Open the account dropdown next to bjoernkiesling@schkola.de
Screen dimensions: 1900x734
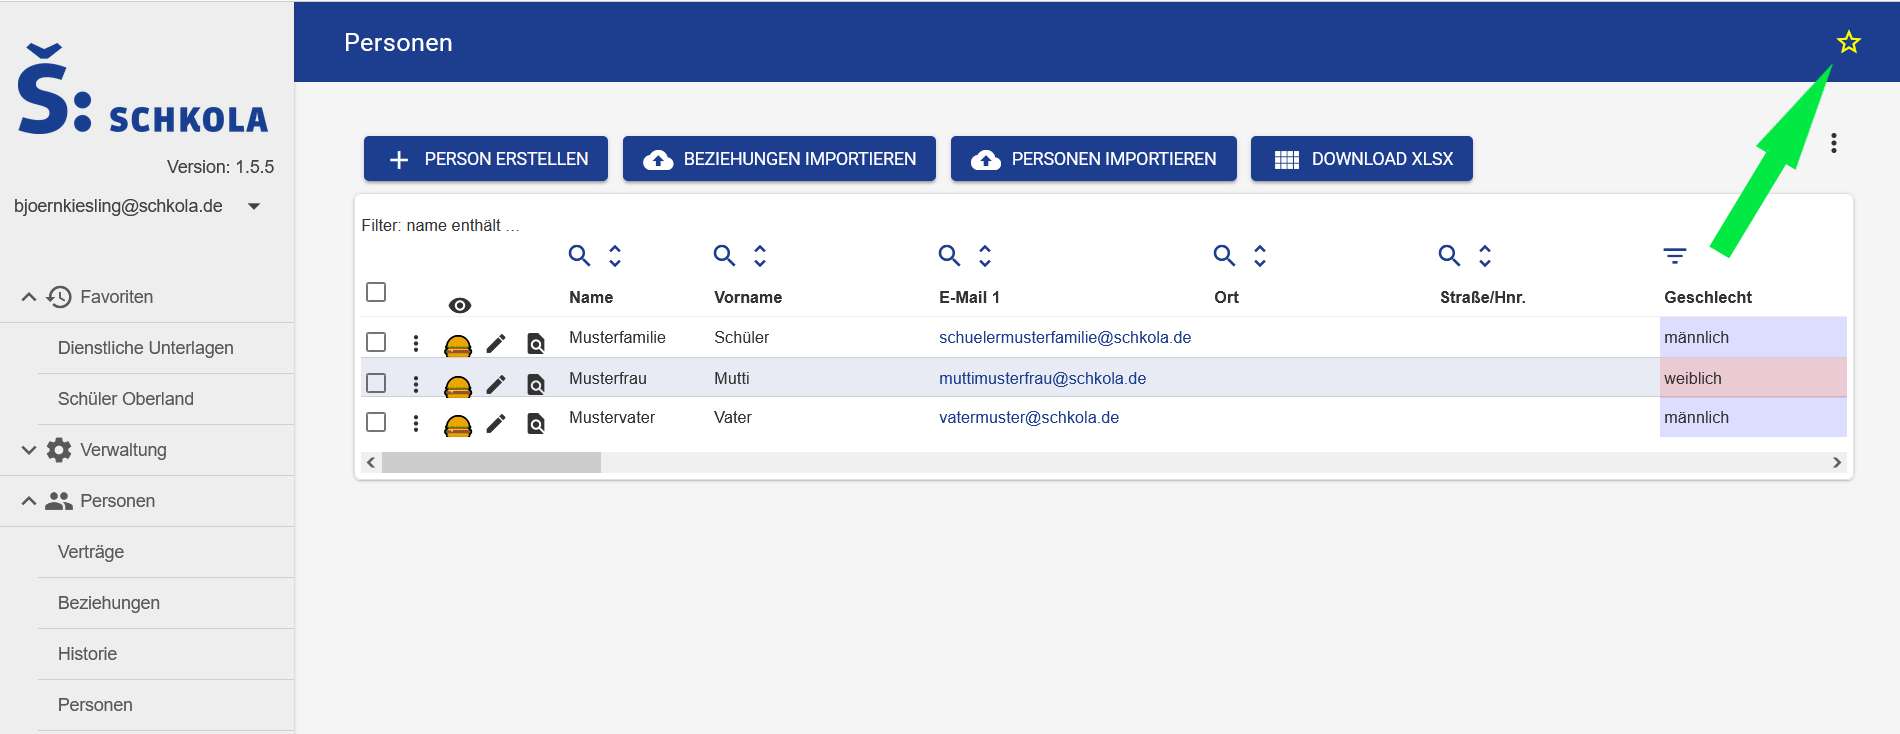pos(254,206)
